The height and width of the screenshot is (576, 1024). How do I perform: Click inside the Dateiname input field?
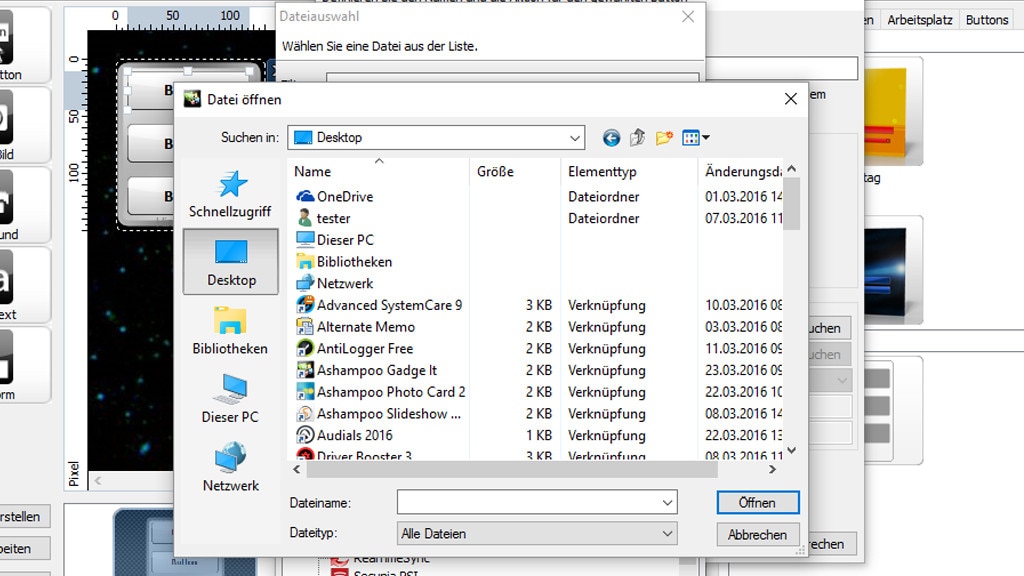pyautogui.click(x=520, y=502)
